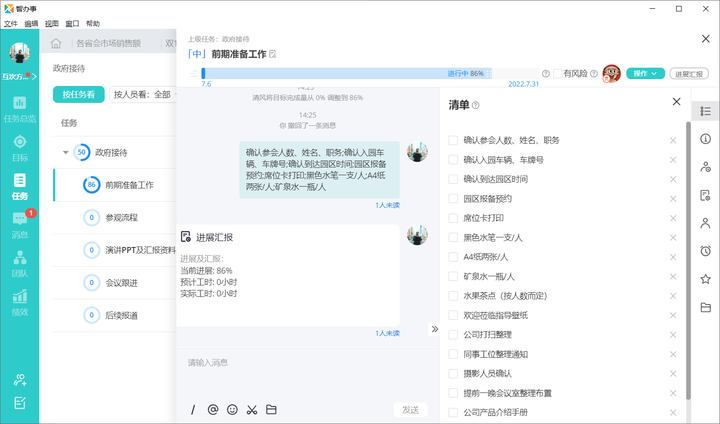Click the edit icon next to 前期准备工作 title
Image resolution: width=720 pixels, height=424 pixels.
(x=273, y=54)
